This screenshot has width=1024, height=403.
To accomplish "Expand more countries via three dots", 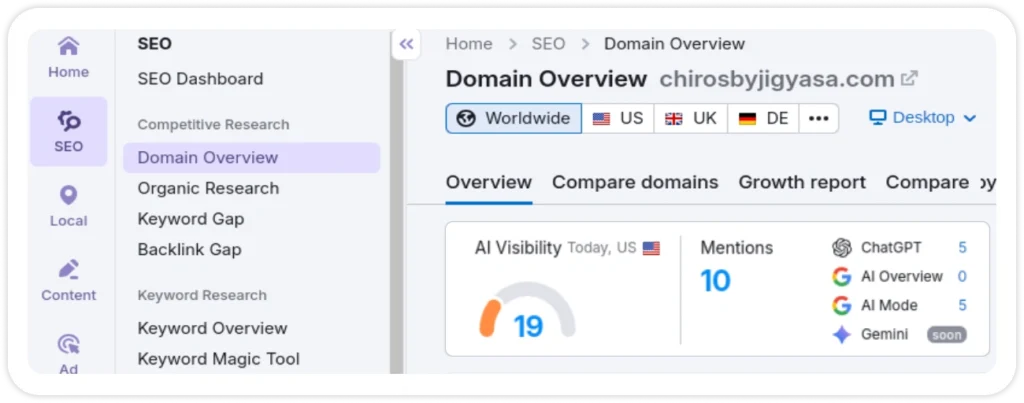I will click(x=818, y=118).
